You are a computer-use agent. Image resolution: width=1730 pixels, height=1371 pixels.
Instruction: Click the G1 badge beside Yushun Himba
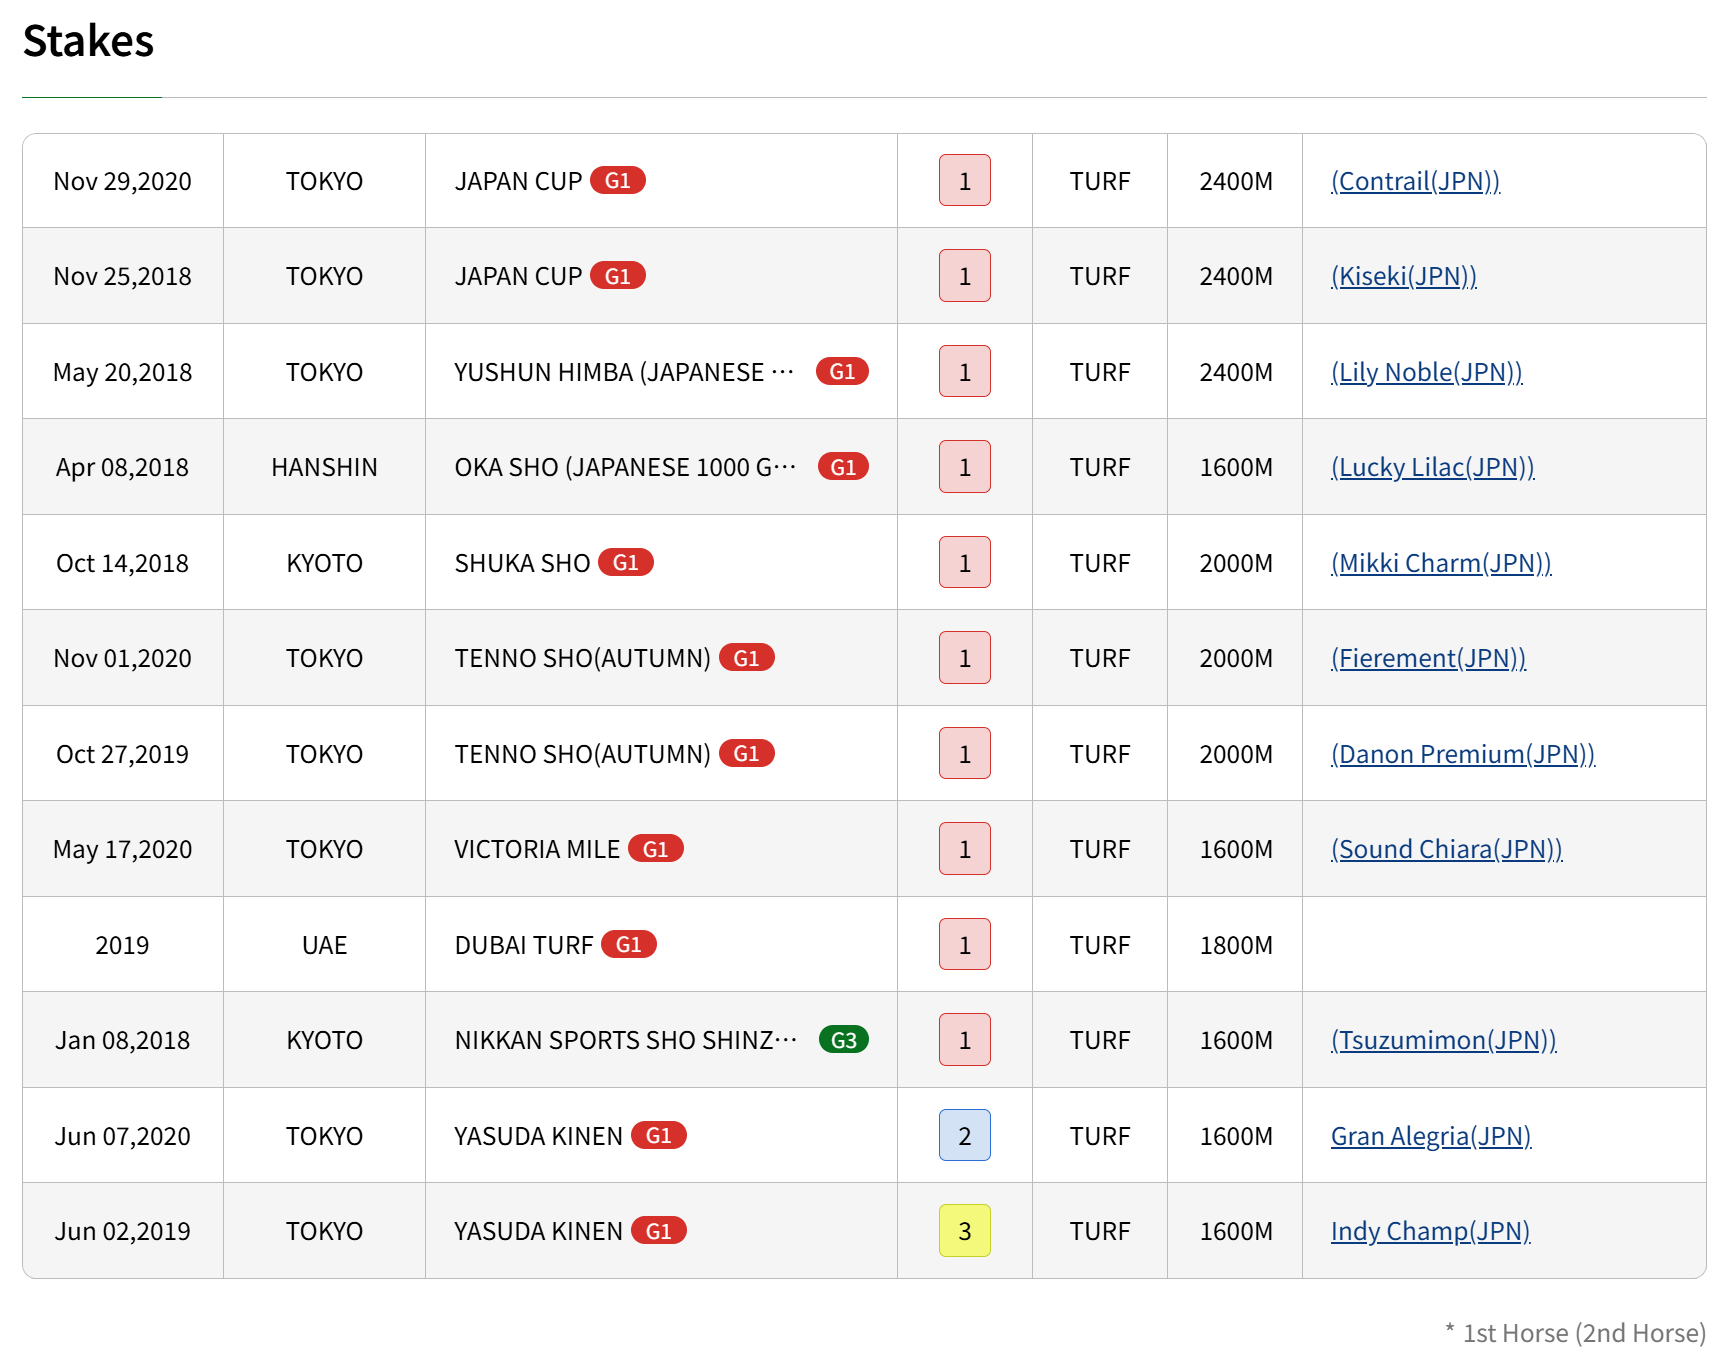pos(842,371)
